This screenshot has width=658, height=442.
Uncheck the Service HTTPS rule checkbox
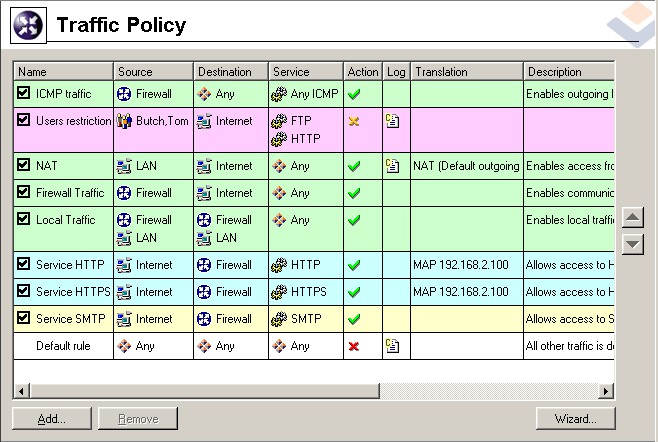point(24,290)
